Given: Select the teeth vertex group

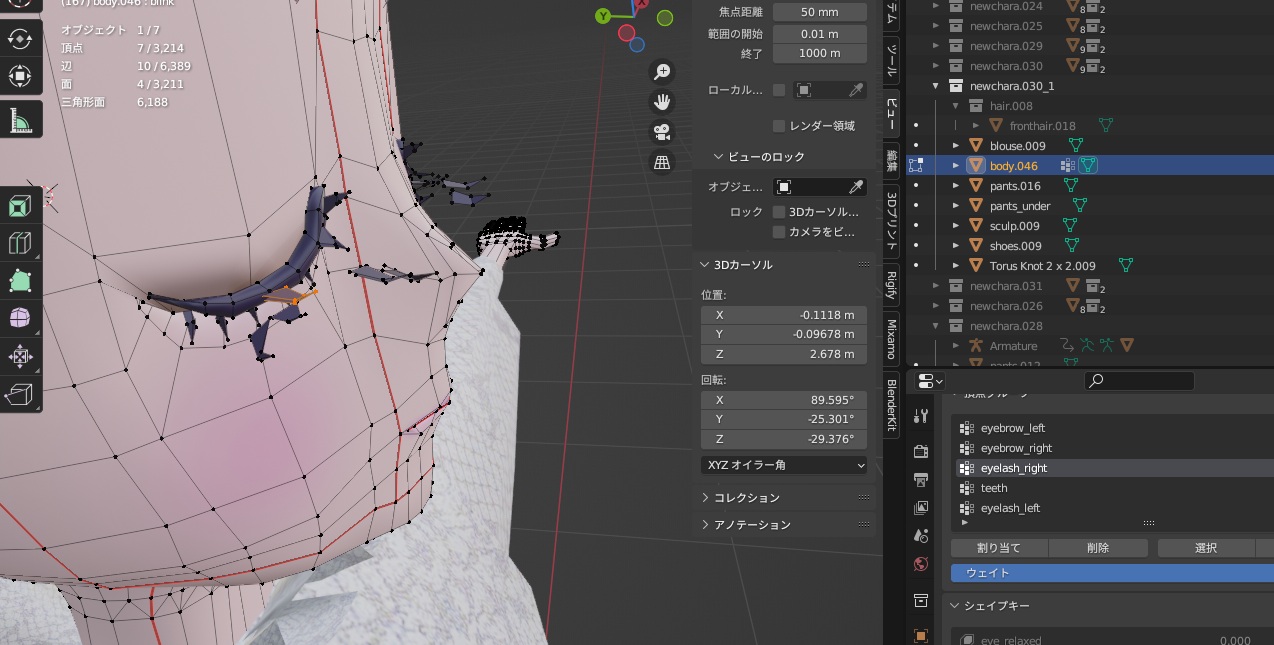Looking at the screenshot, I should point(994,488).
